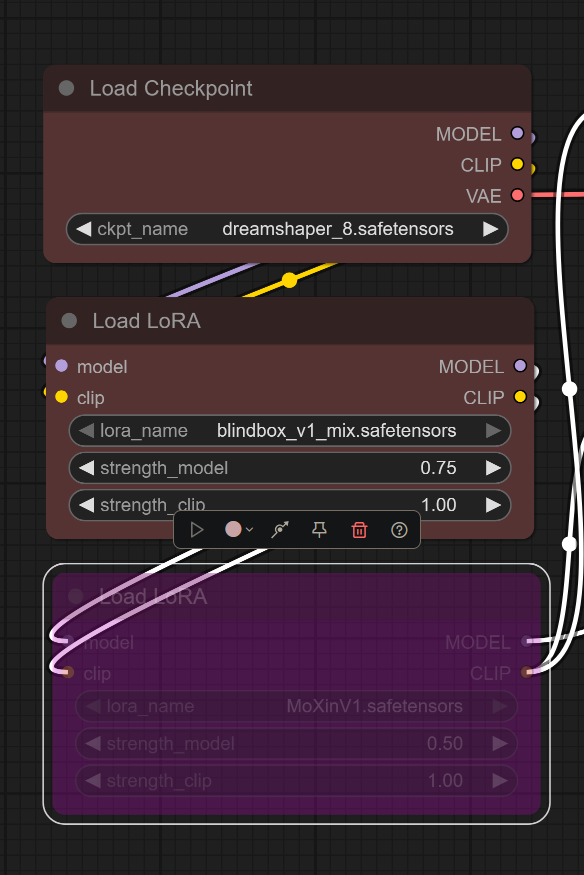Screen dimensions: 584x875
Task: Click the MODEL output socket of Load Checkpoint
Action: point(518,133)
